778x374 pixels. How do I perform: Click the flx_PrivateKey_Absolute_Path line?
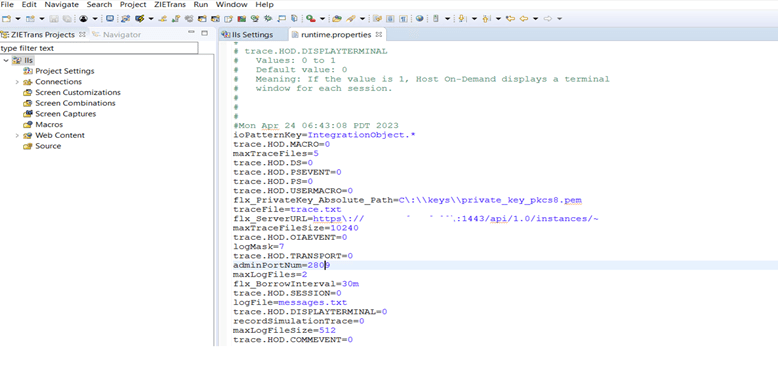(407, 200)
